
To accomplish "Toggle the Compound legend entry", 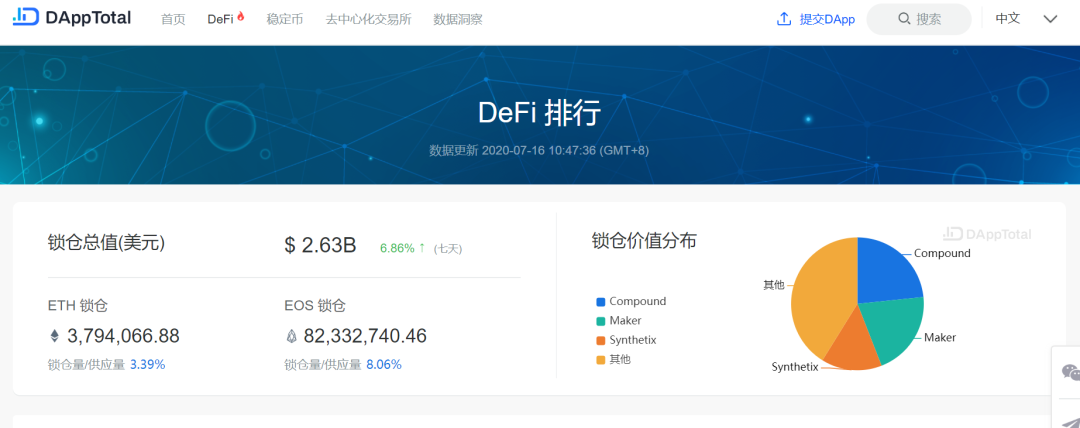I will tap(631, 301).
